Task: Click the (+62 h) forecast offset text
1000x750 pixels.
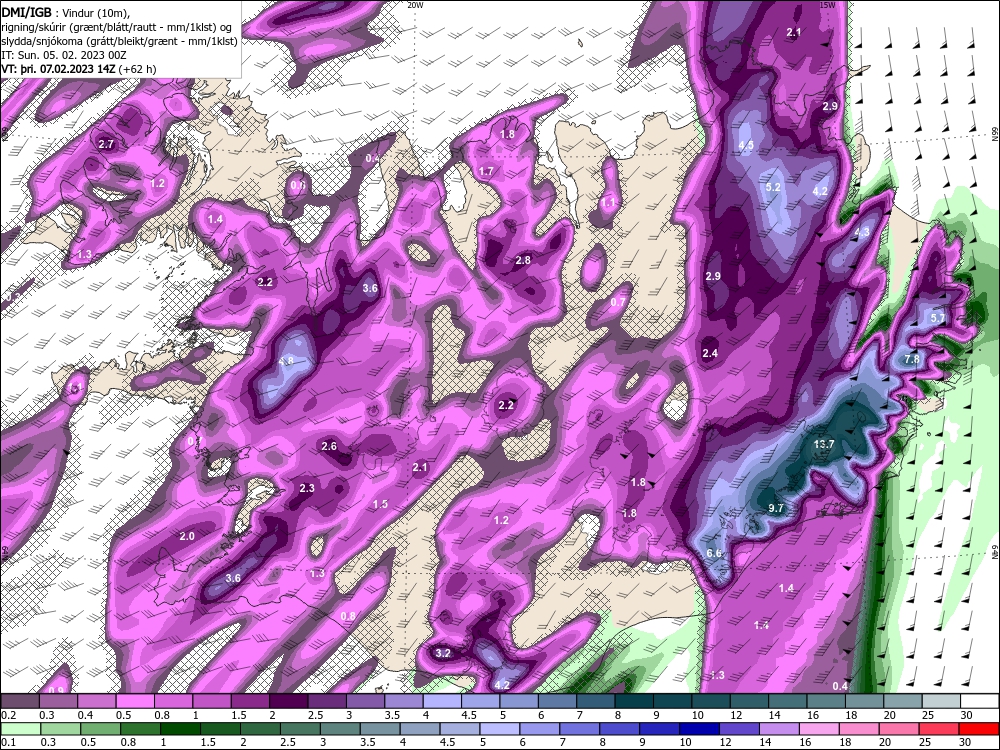Action: pos(137,69)
